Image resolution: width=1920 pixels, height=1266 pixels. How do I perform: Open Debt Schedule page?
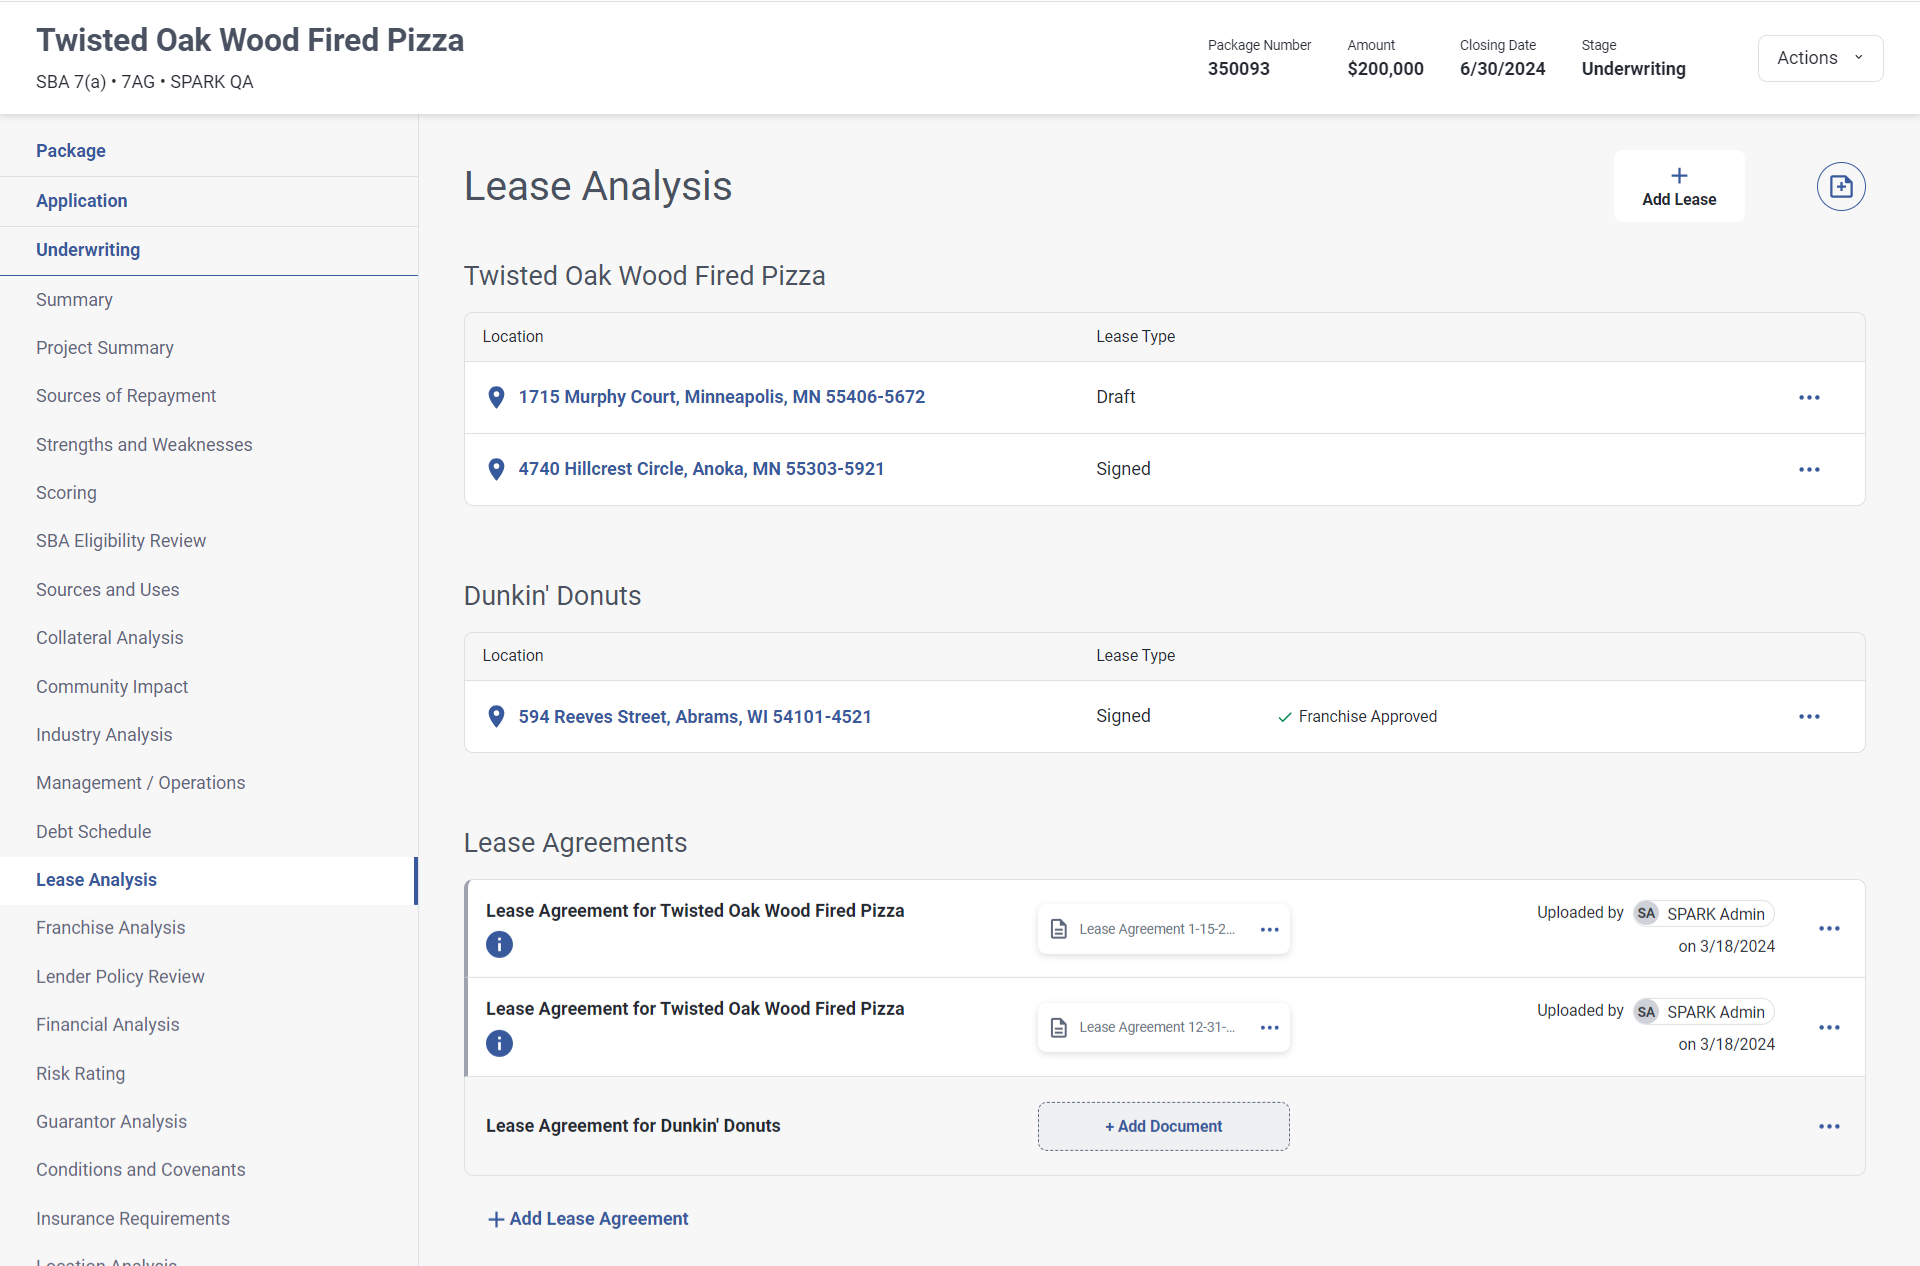[94, 832]
